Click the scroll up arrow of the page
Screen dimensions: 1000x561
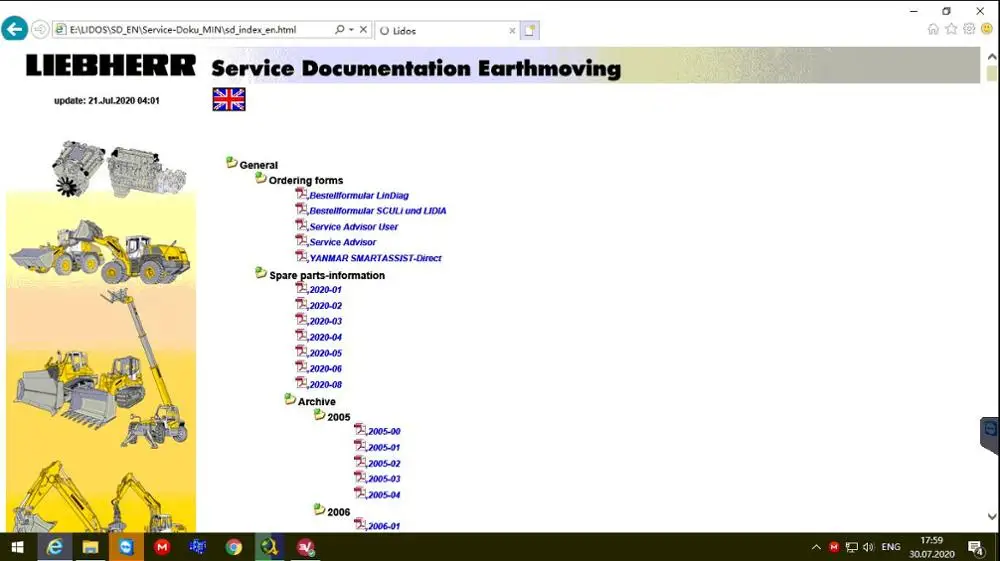(x=992, y=57)
